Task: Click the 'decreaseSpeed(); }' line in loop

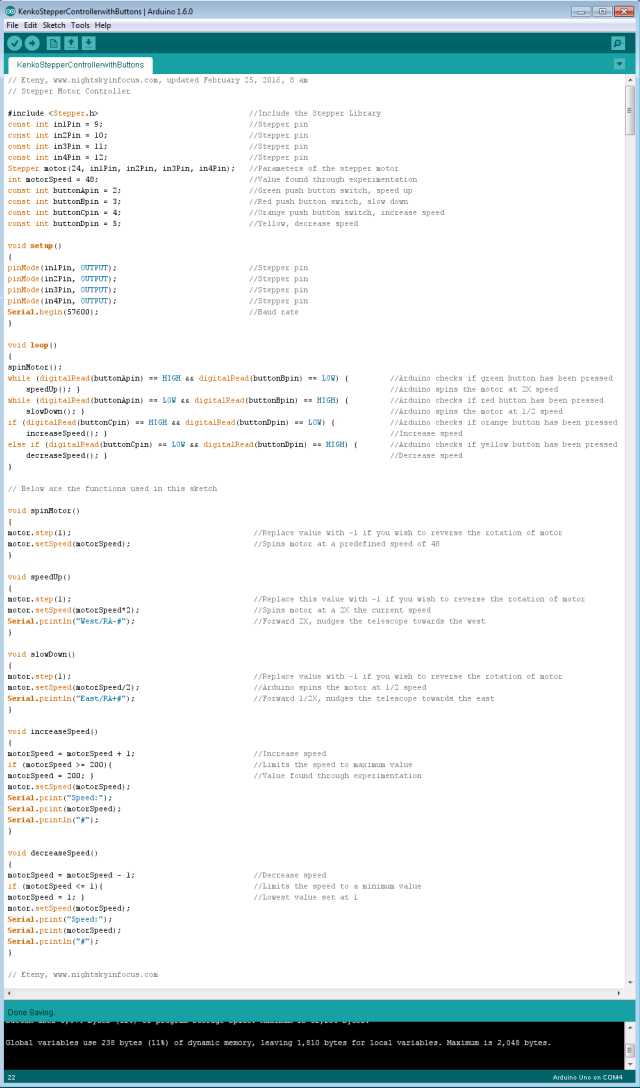Action: pyautogui.click(x=67, y=455)
